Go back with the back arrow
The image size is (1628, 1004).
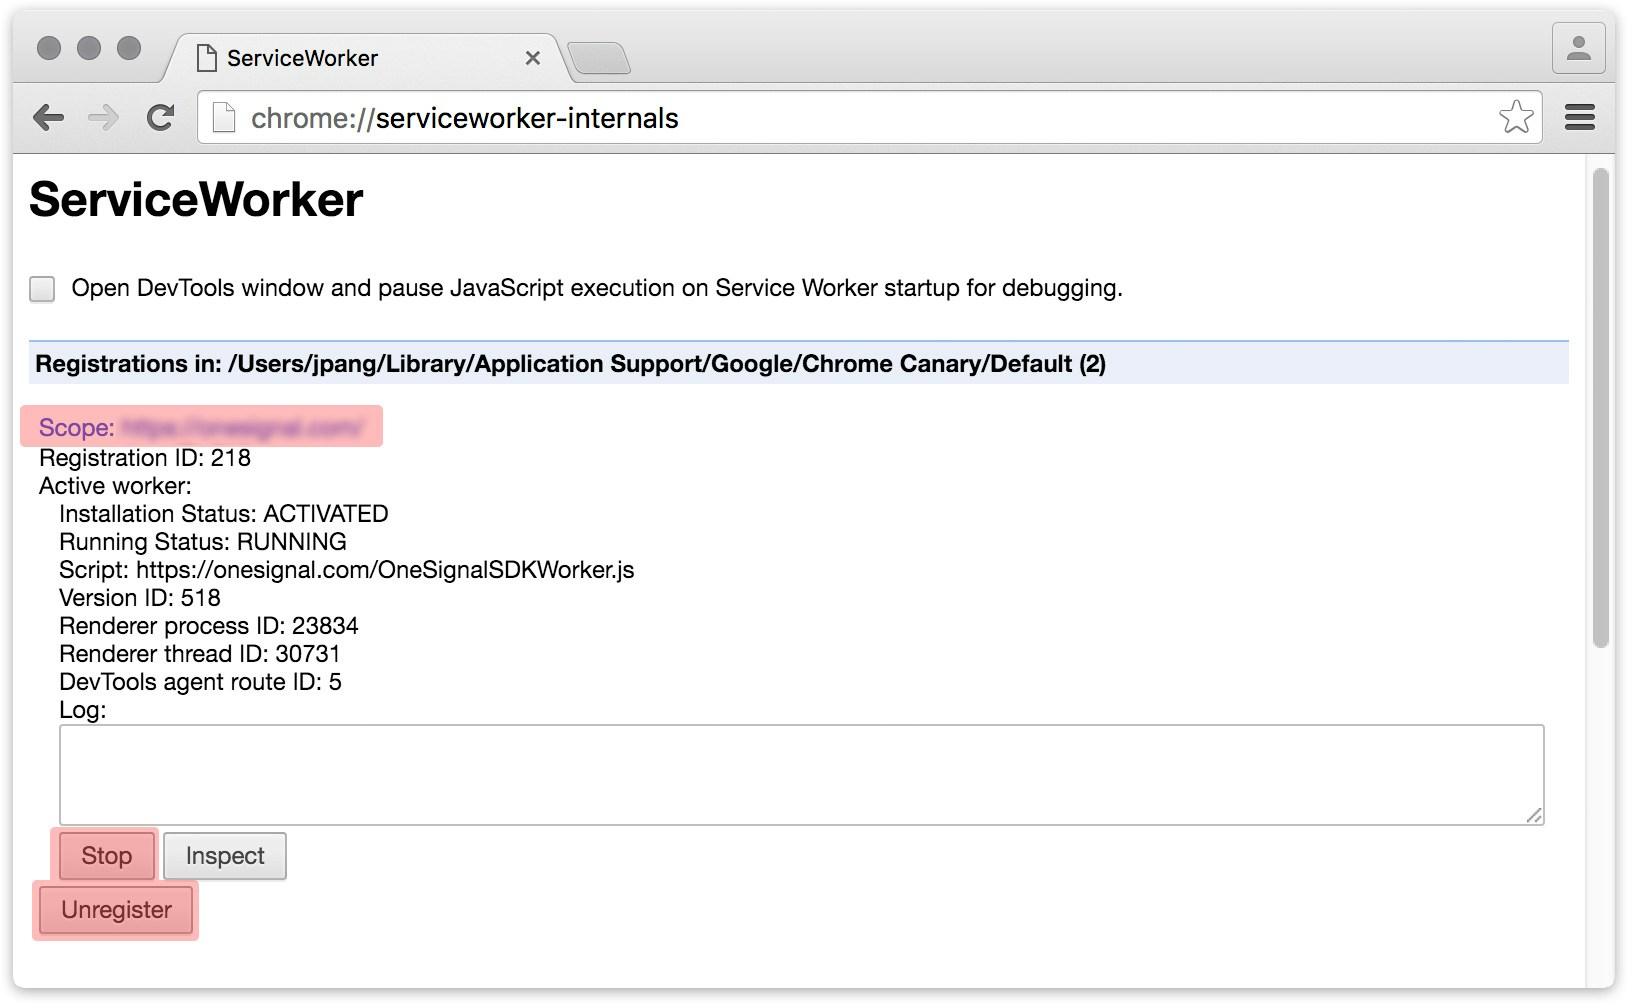(x=48, y=118)
